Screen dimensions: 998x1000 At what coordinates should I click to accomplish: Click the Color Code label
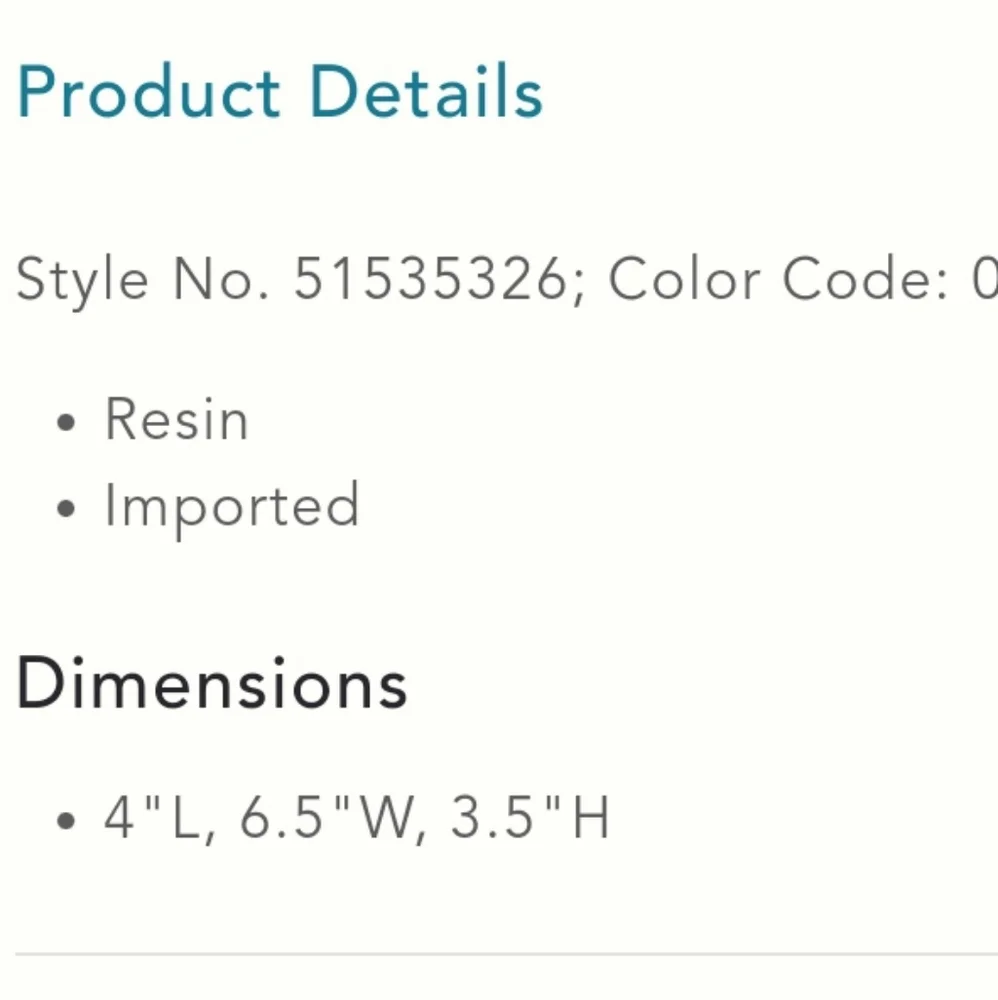779,279
